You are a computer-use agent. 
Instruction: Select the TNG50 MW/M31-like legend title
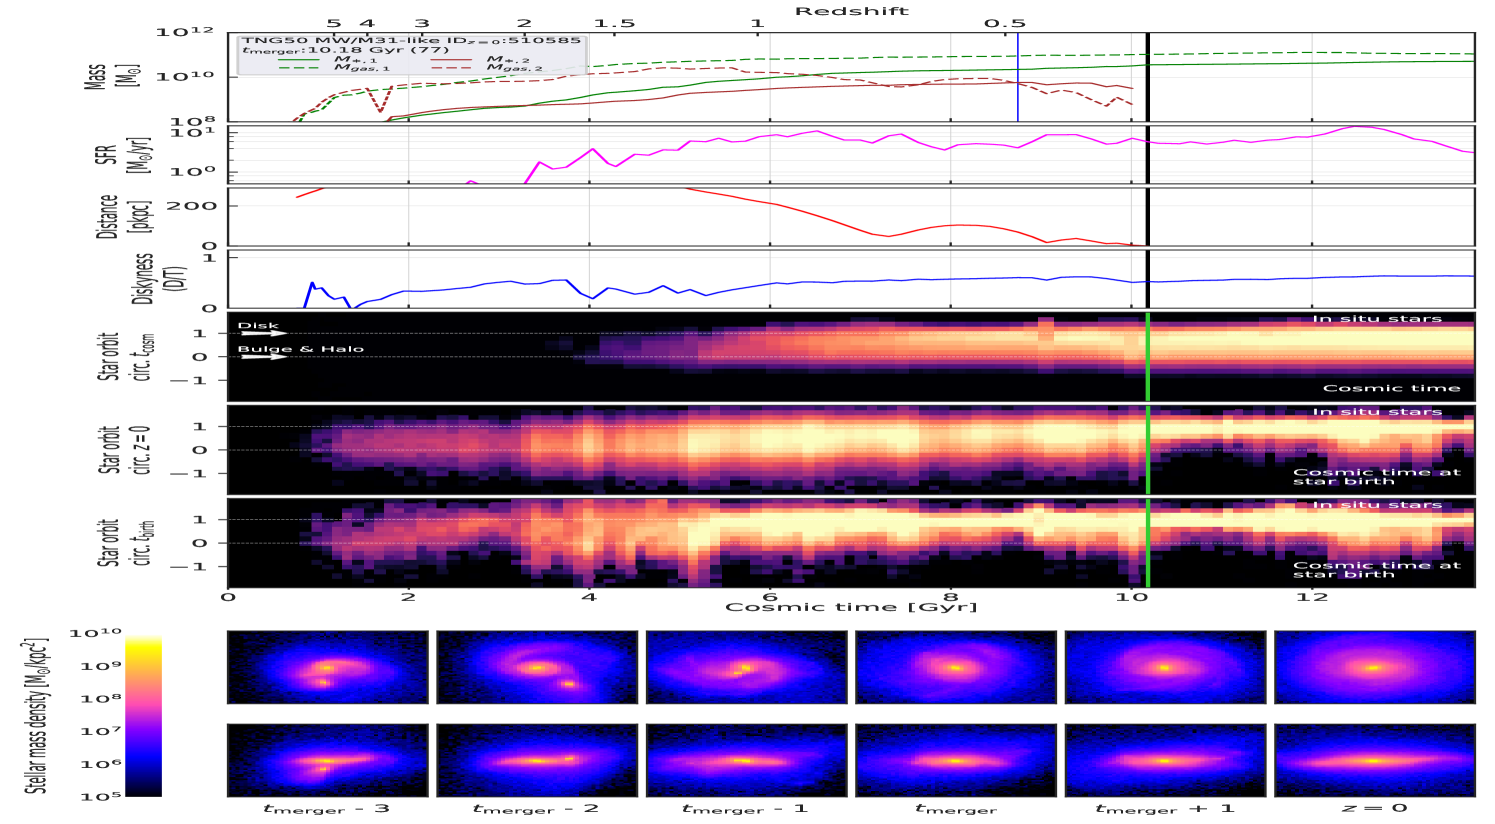click(410, 41)
